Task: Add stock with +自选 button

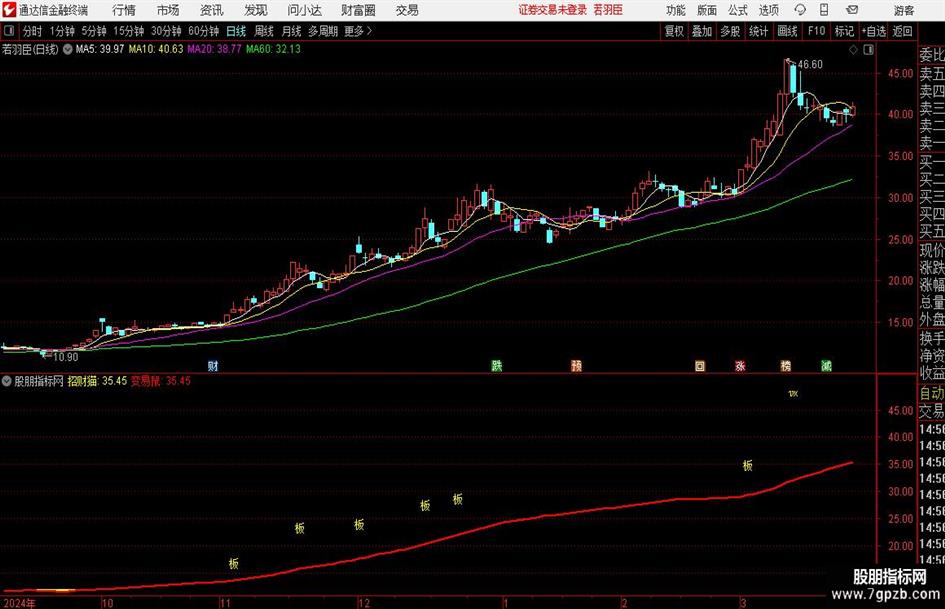Action: [874, 31]
